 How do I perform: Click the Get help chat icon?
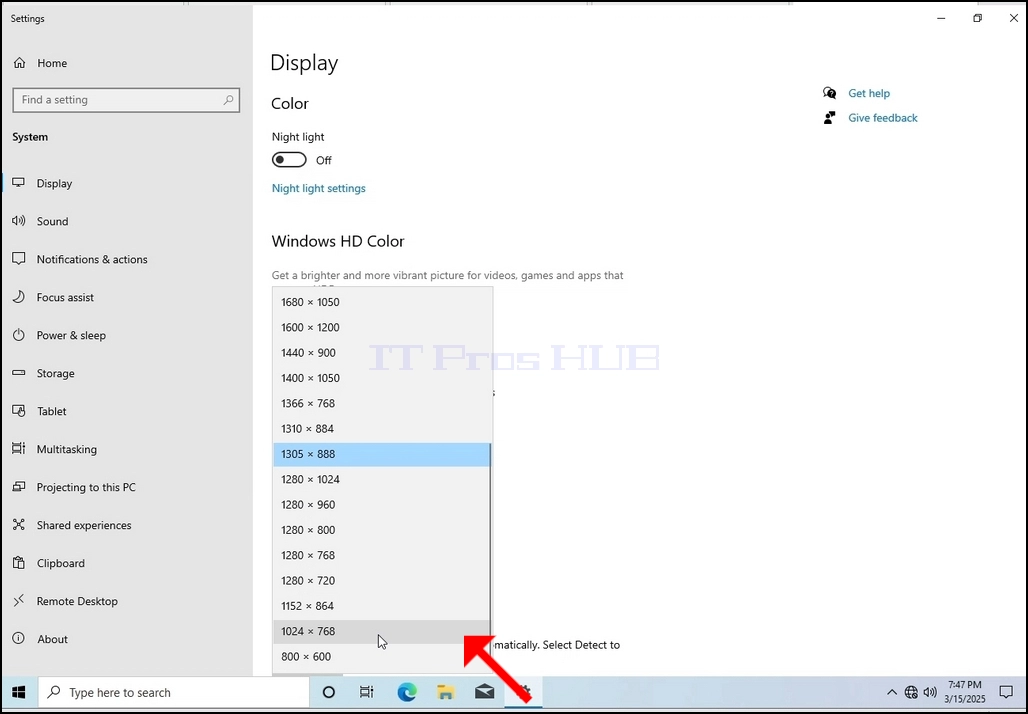(829, 93)
